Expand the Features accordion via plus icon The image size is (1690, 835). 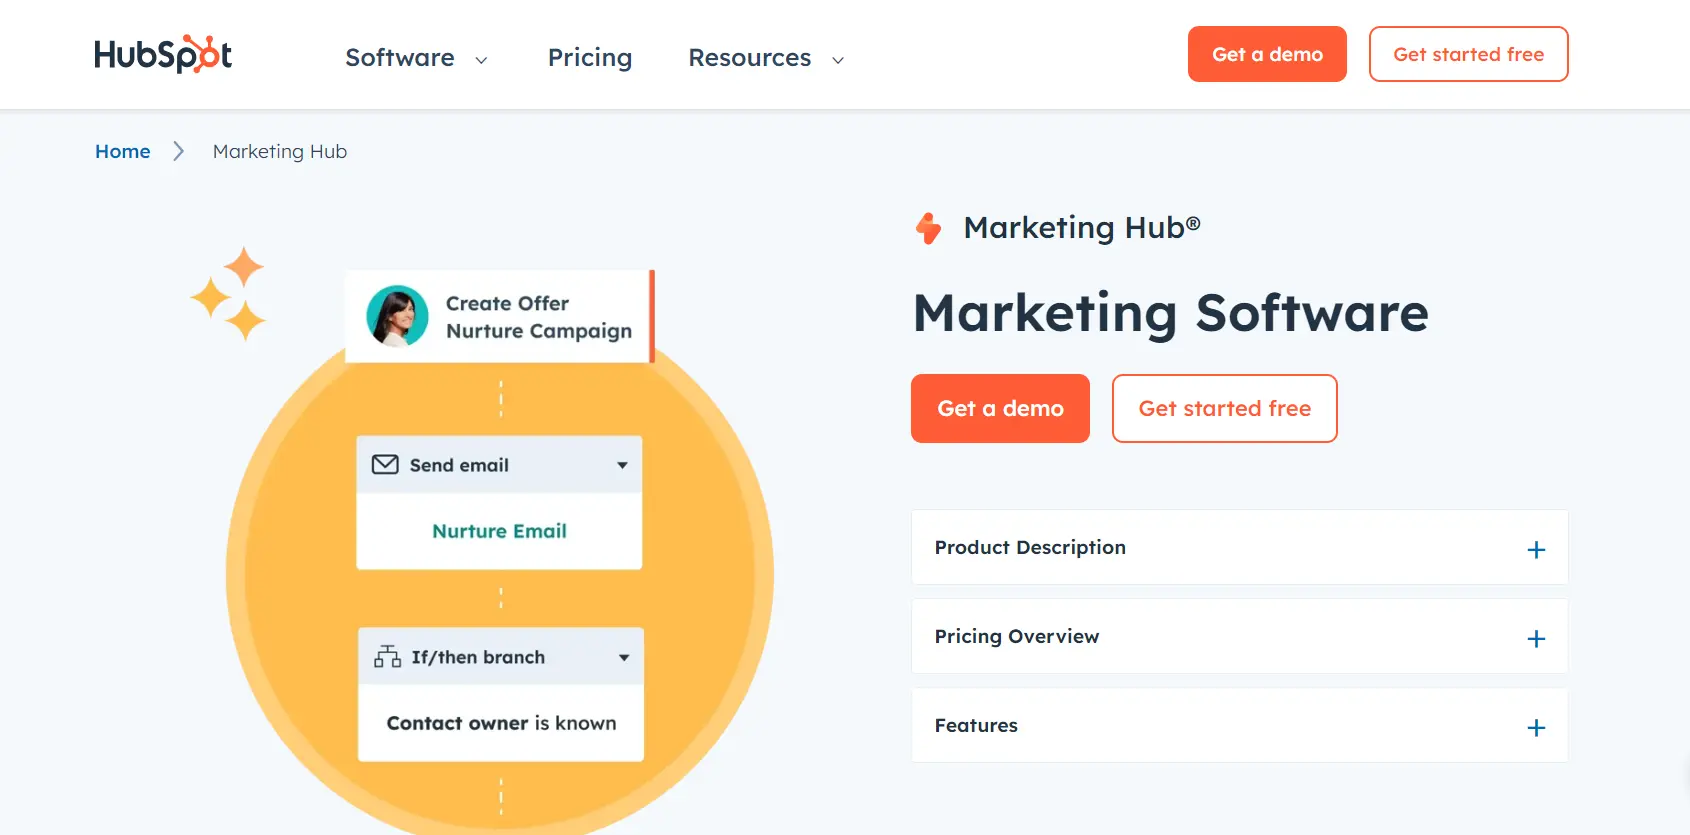[x=1536, y=727]
